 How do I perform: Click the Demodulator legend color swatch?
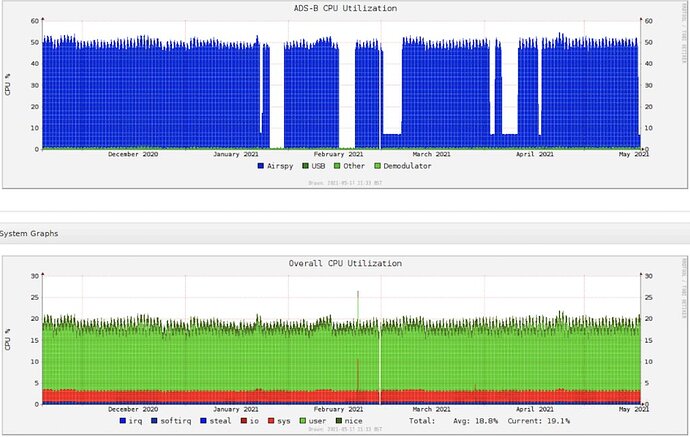click(377, 166)
